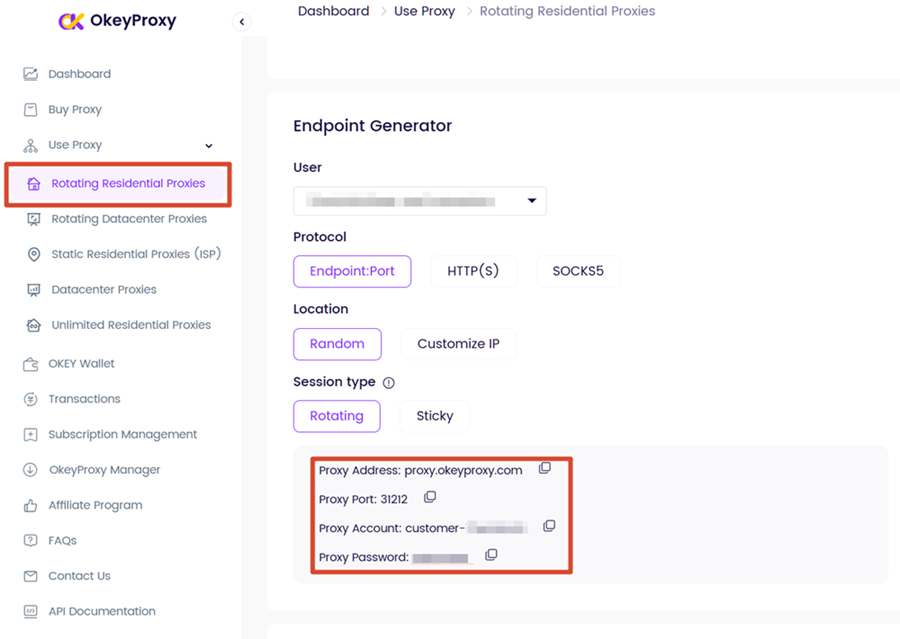Image resolution: width=900 pixels, height=639 pixels.
Task: Select HTTP(S) protocol option
Action: coord(474,271)
